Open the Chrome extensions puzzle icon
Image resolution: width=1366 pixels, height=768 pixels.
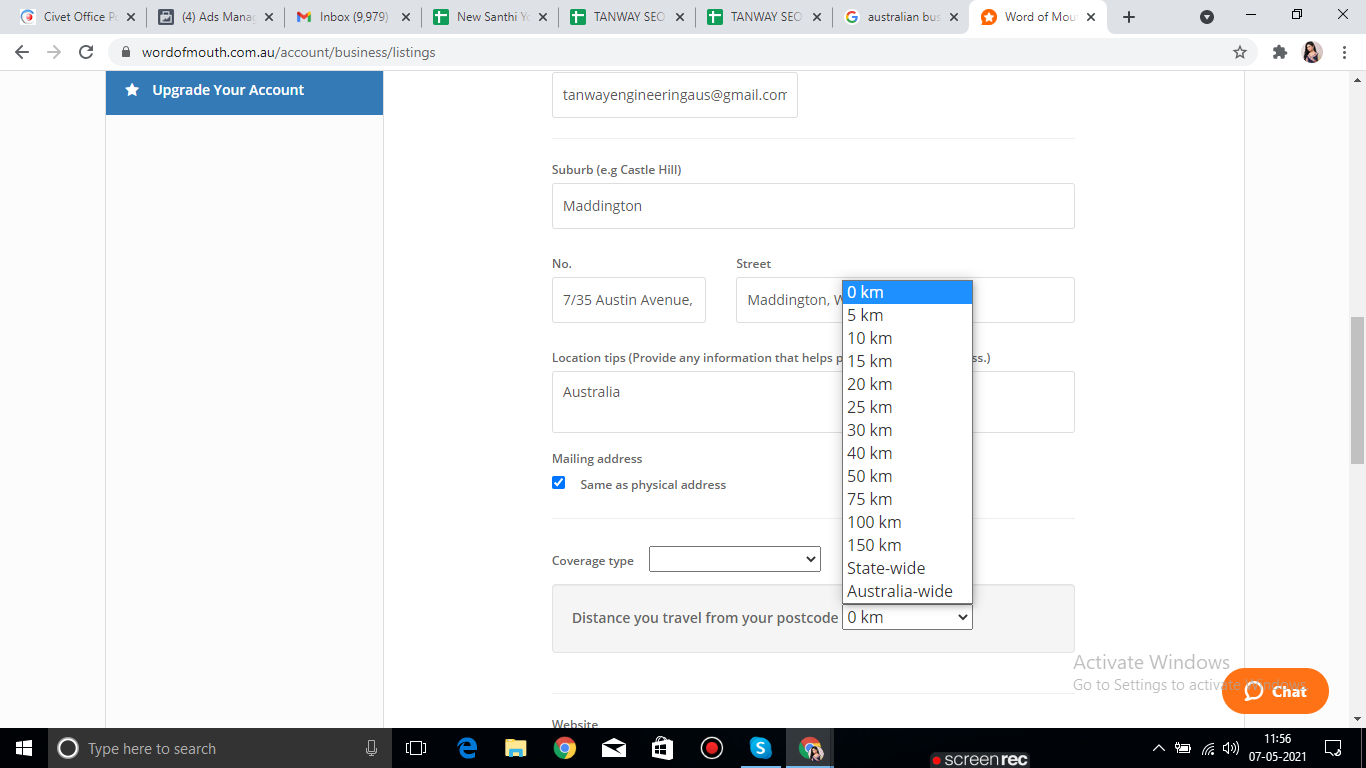1279,52
